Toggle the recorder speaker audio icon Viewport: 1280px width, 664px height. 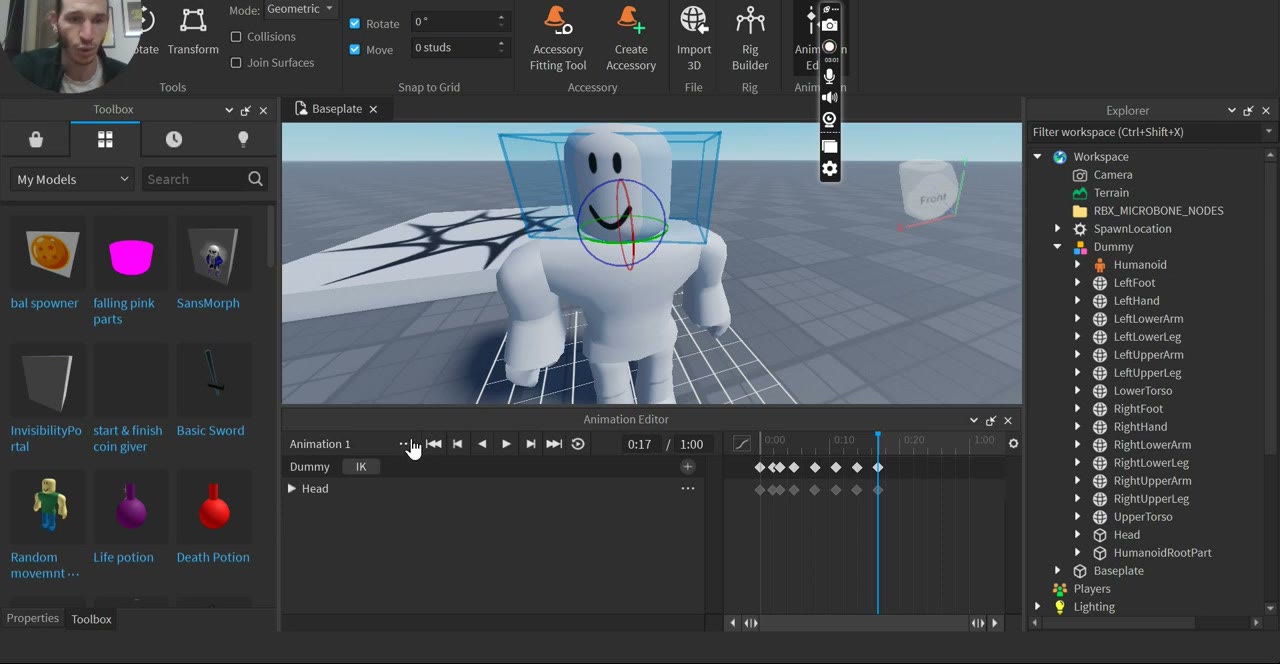(829, 98)
